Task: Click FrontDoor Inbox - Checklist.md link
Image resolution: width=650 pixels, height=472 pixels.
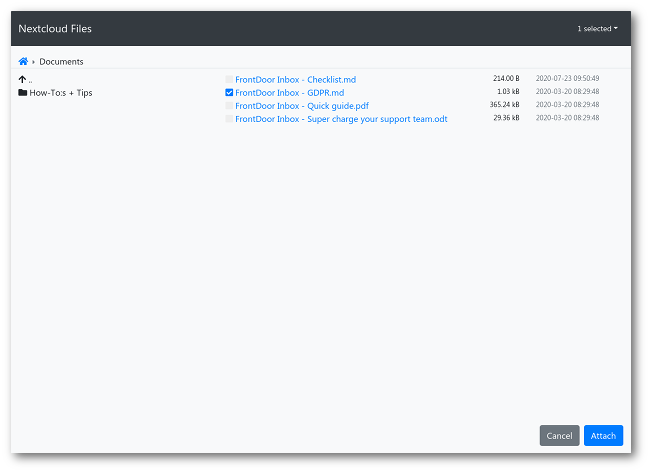Action: (x=295, y=79)
